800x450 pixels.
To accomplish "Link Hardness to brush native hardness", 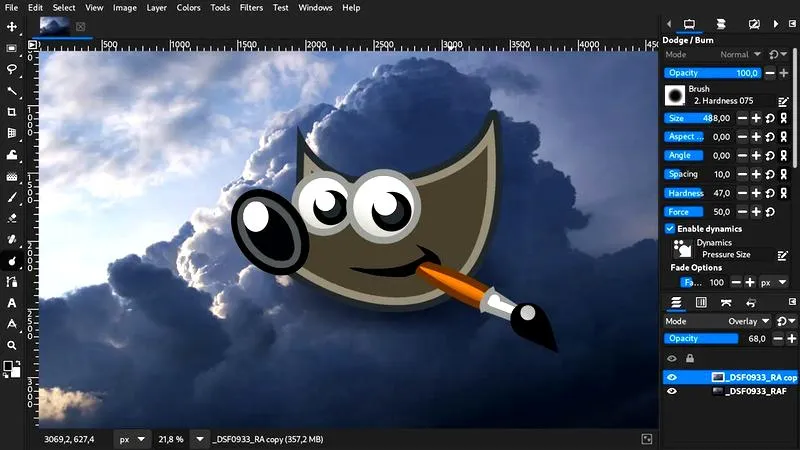I will click(784, 193).
